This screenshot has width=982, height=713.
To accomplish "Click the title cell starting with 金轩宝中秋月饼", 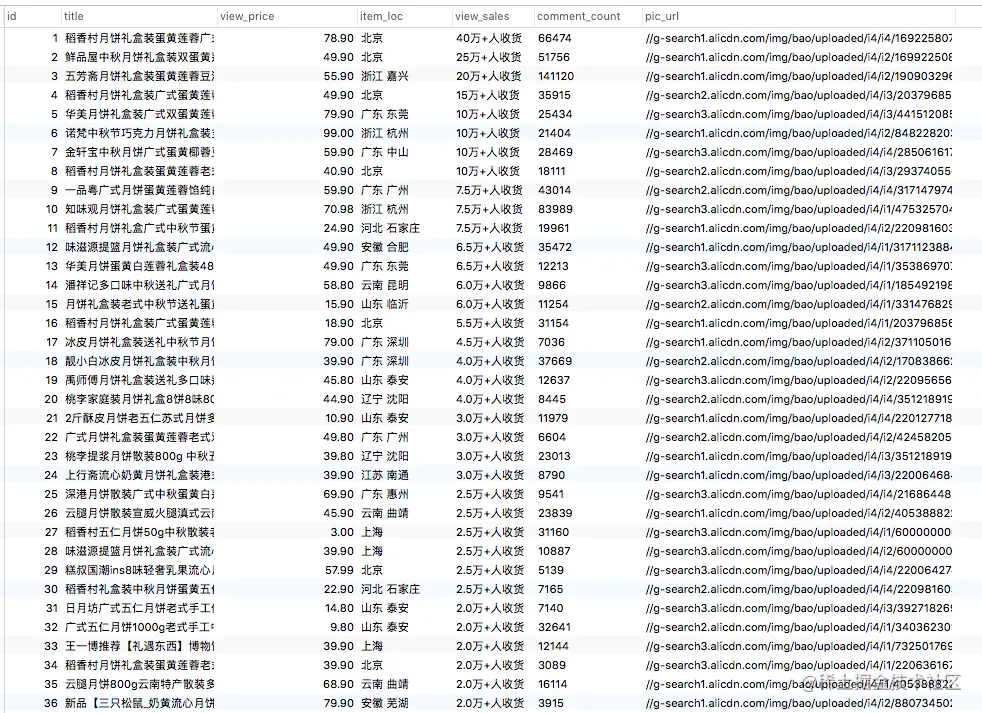I will (x=139, y=152).
